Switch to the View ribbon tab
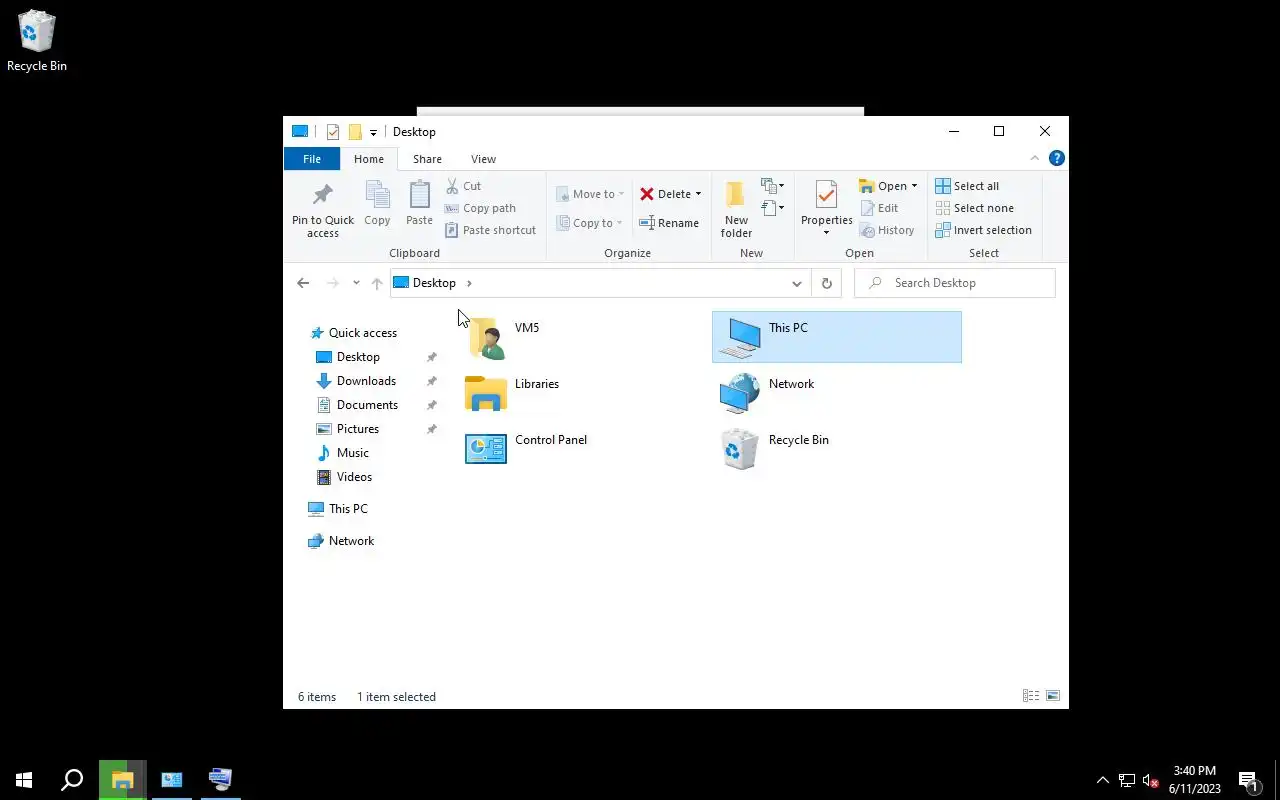Screen dimensions: 1280x800 pyautogui.click(x=483, y=159)
